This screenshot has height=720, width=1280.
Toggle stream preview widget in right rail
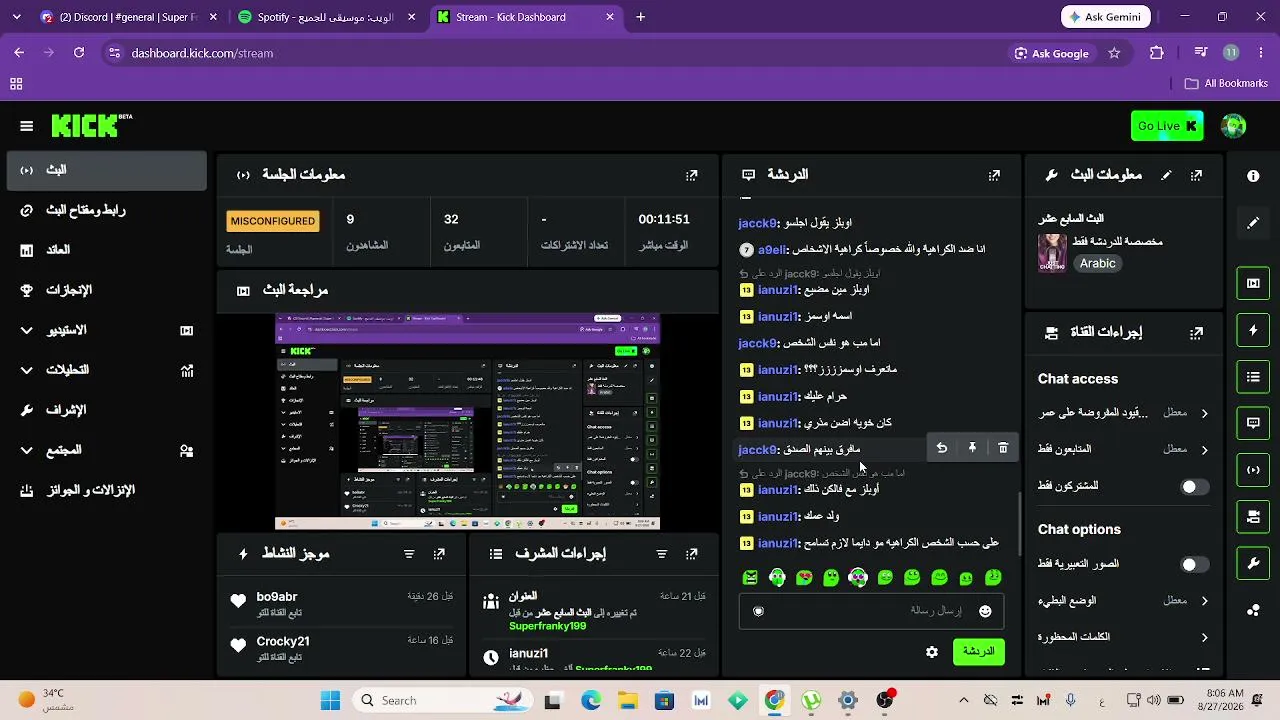pyautogui.click(x=1253, y=283)
